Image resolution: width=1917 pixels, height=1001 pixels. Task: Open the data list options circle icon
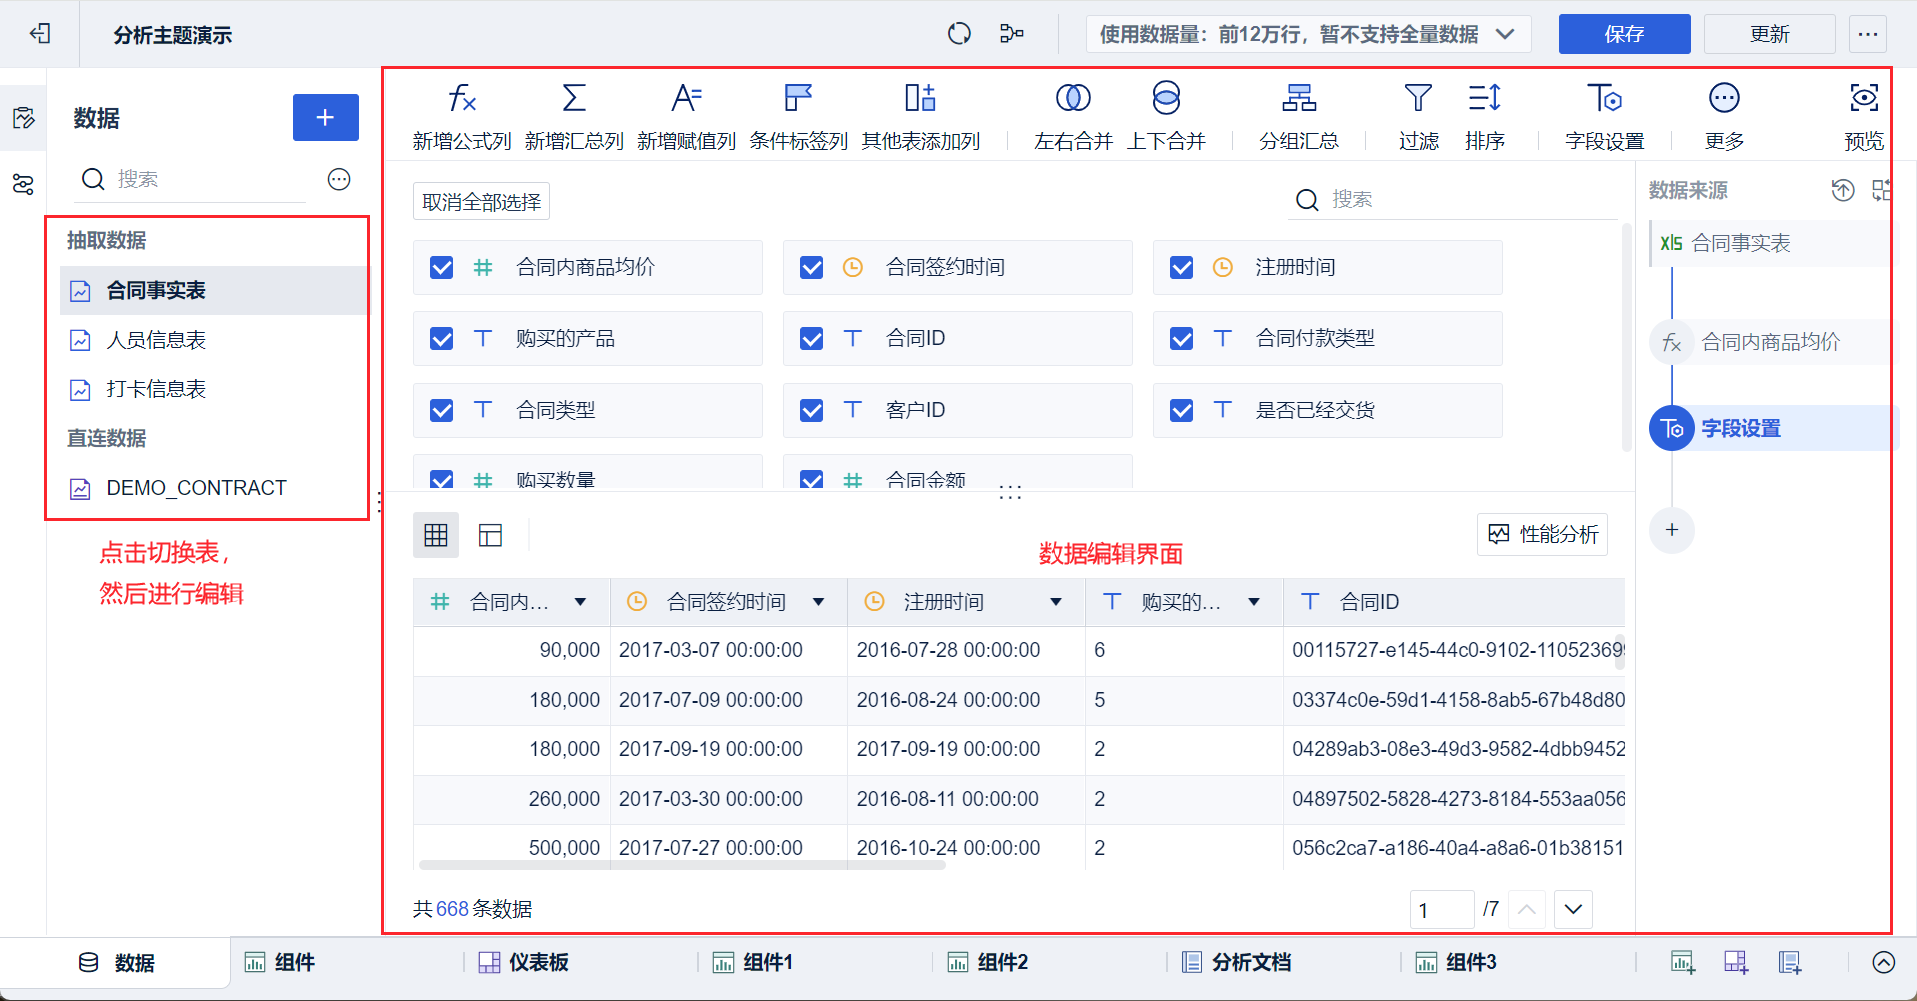(339, 179)
